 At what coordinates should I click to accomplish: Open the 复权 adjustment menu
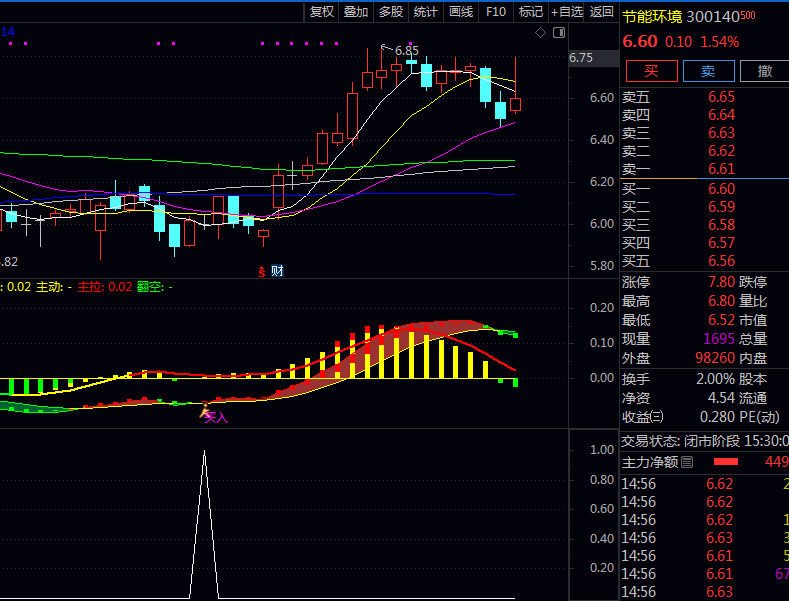pyautogui.click(x=322, y=12)
